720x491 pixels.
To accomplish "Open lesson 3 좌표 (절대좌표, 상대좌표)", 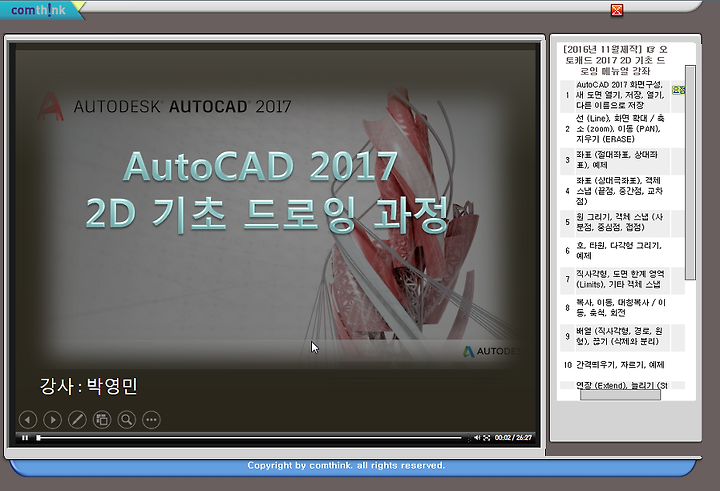I will [x=619, y=160].
